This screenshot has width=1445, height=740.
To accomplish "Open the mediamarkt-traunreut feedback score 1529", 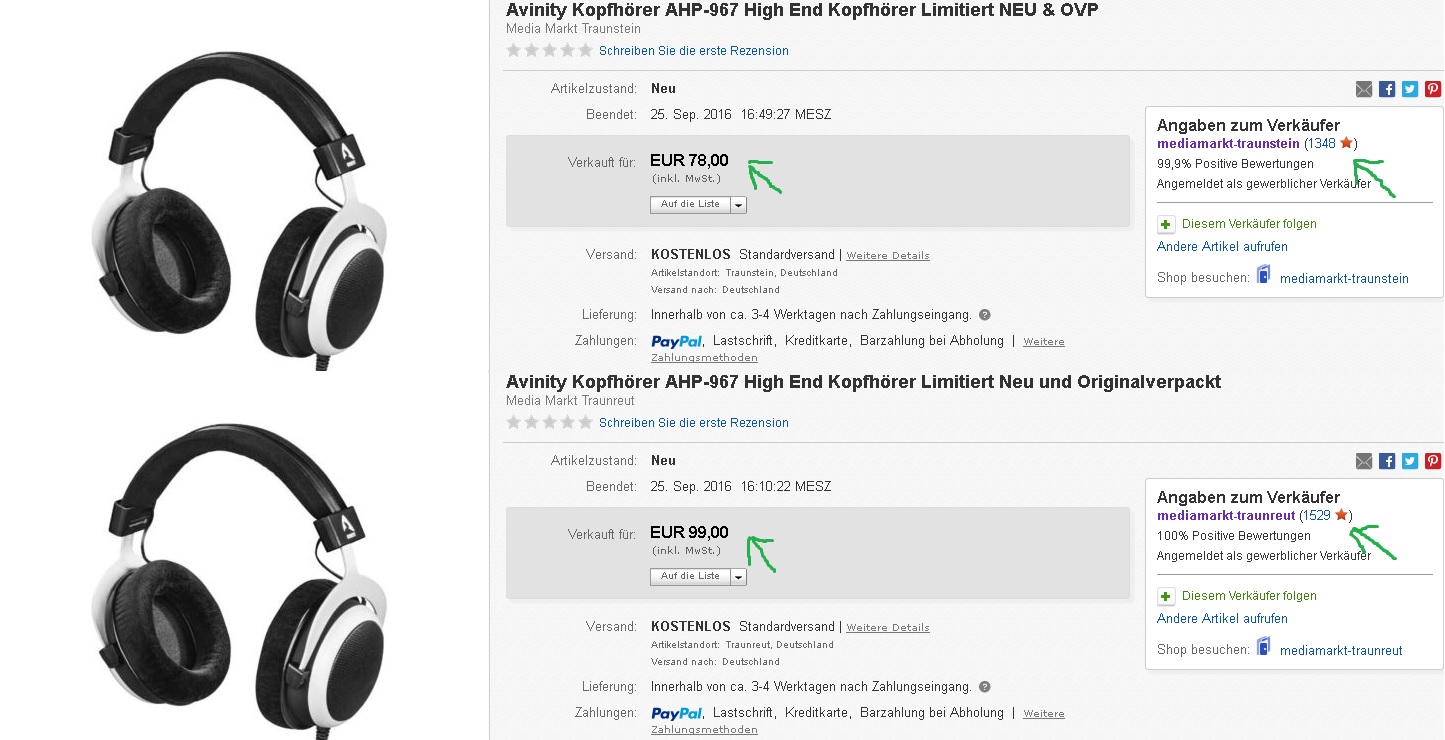I will pos(1315,516).
